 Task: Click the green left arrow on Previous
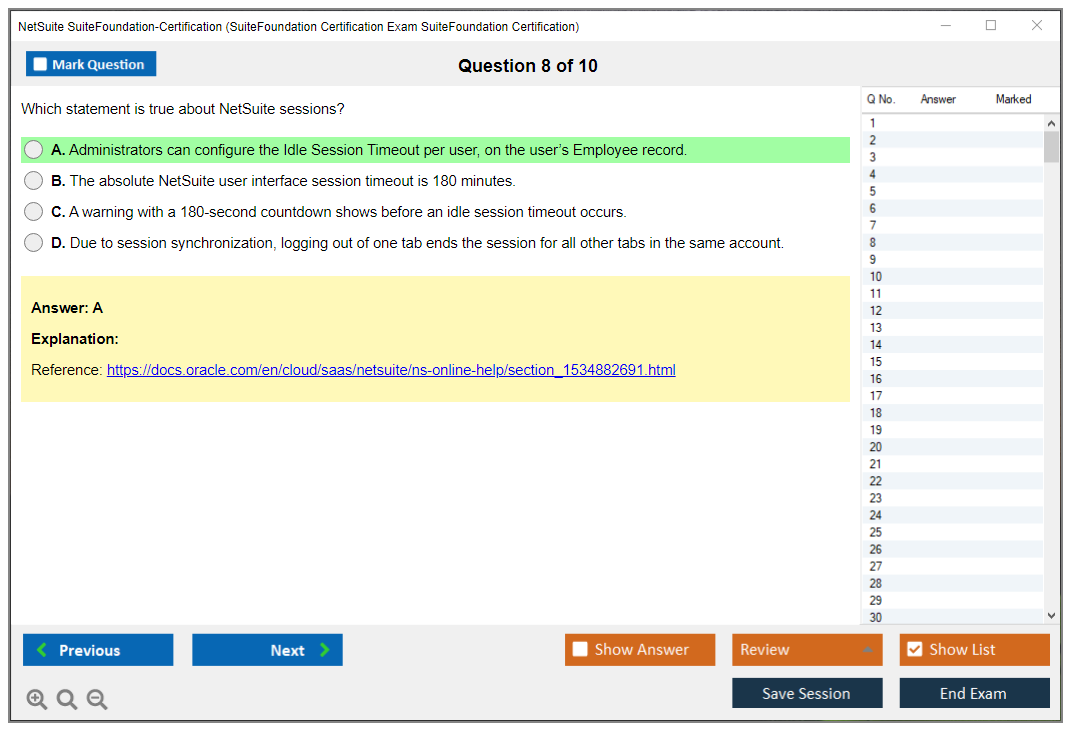[x=43, y=649]
